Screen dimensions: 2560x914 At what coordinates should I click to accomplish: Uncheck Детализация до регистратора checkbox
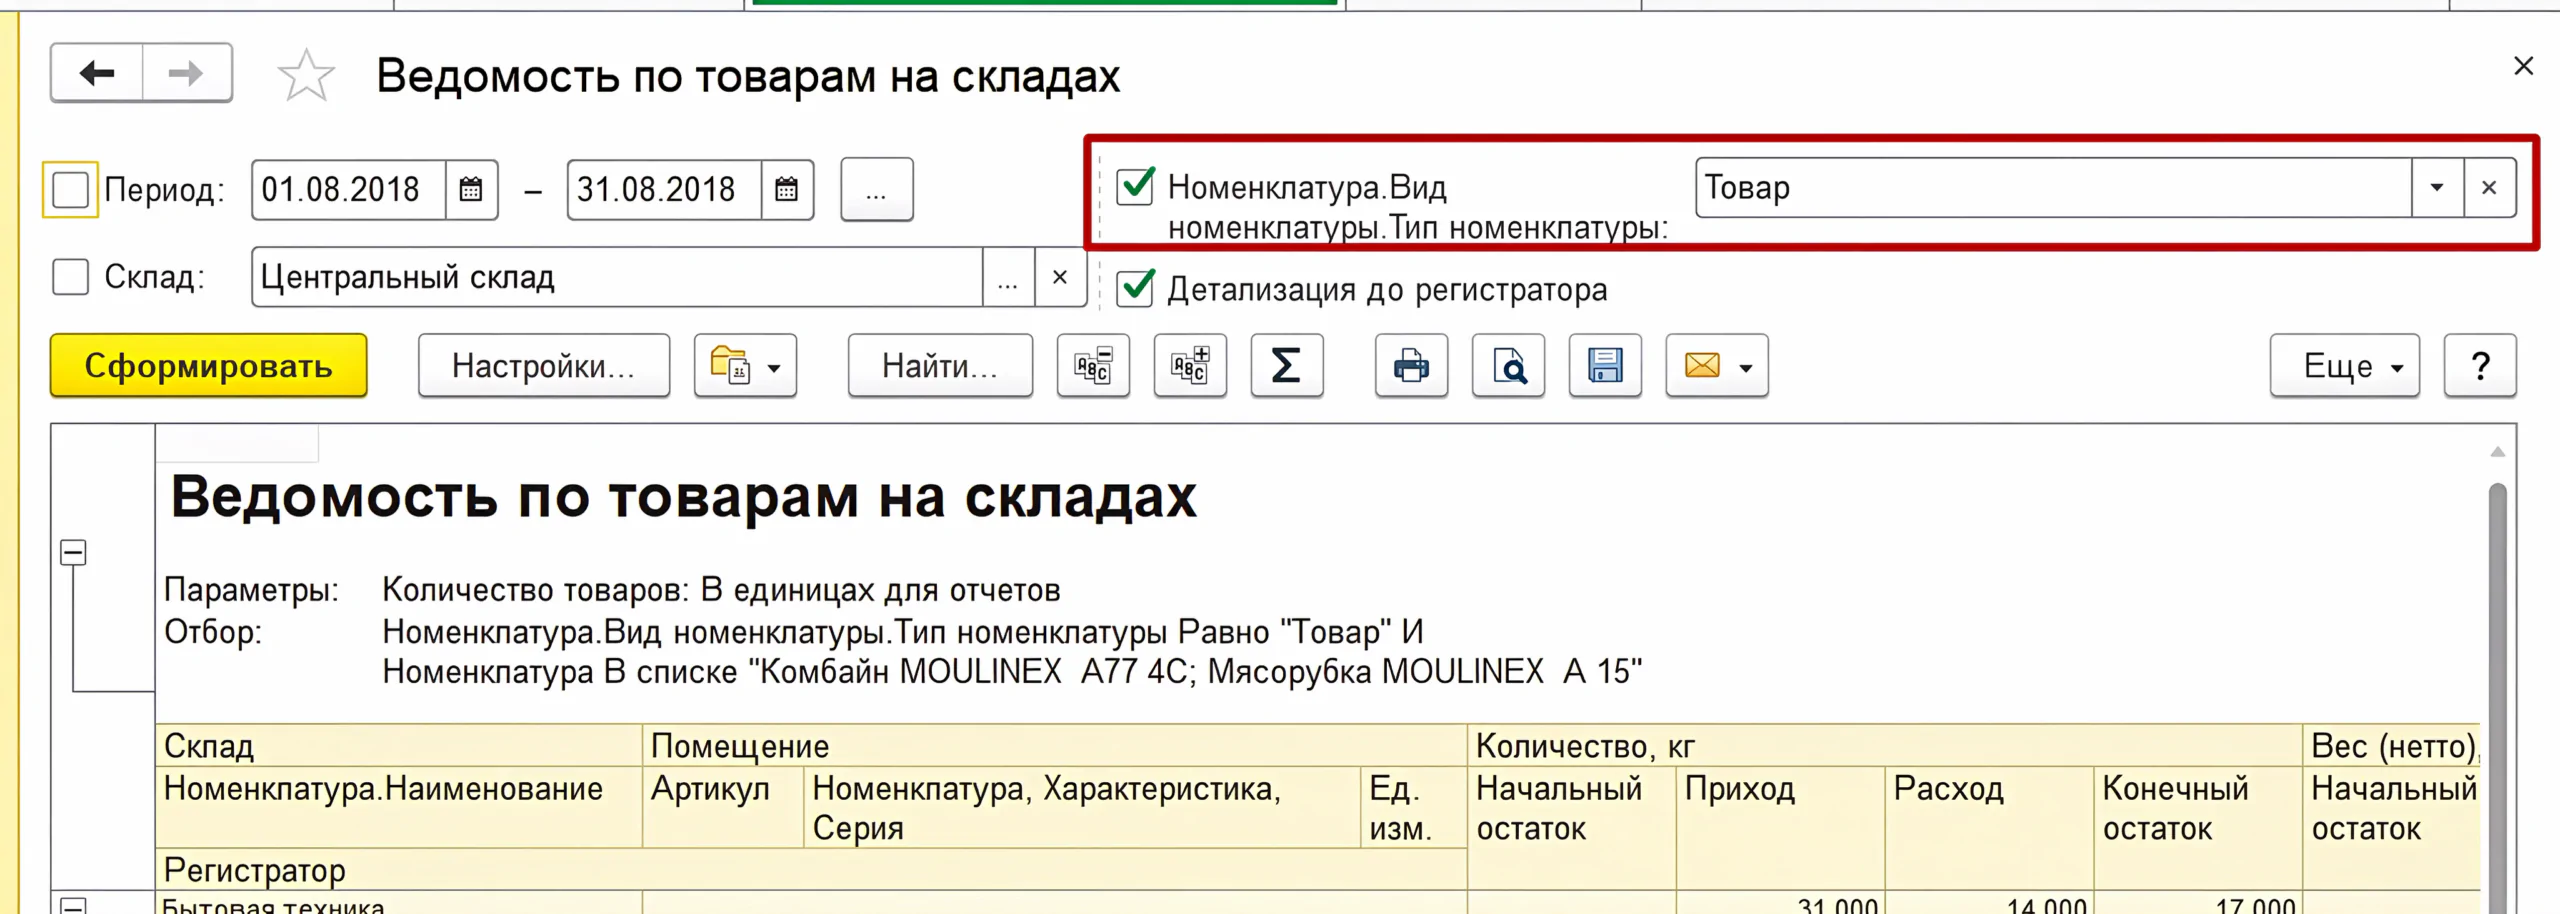[x=1136, y=288]
